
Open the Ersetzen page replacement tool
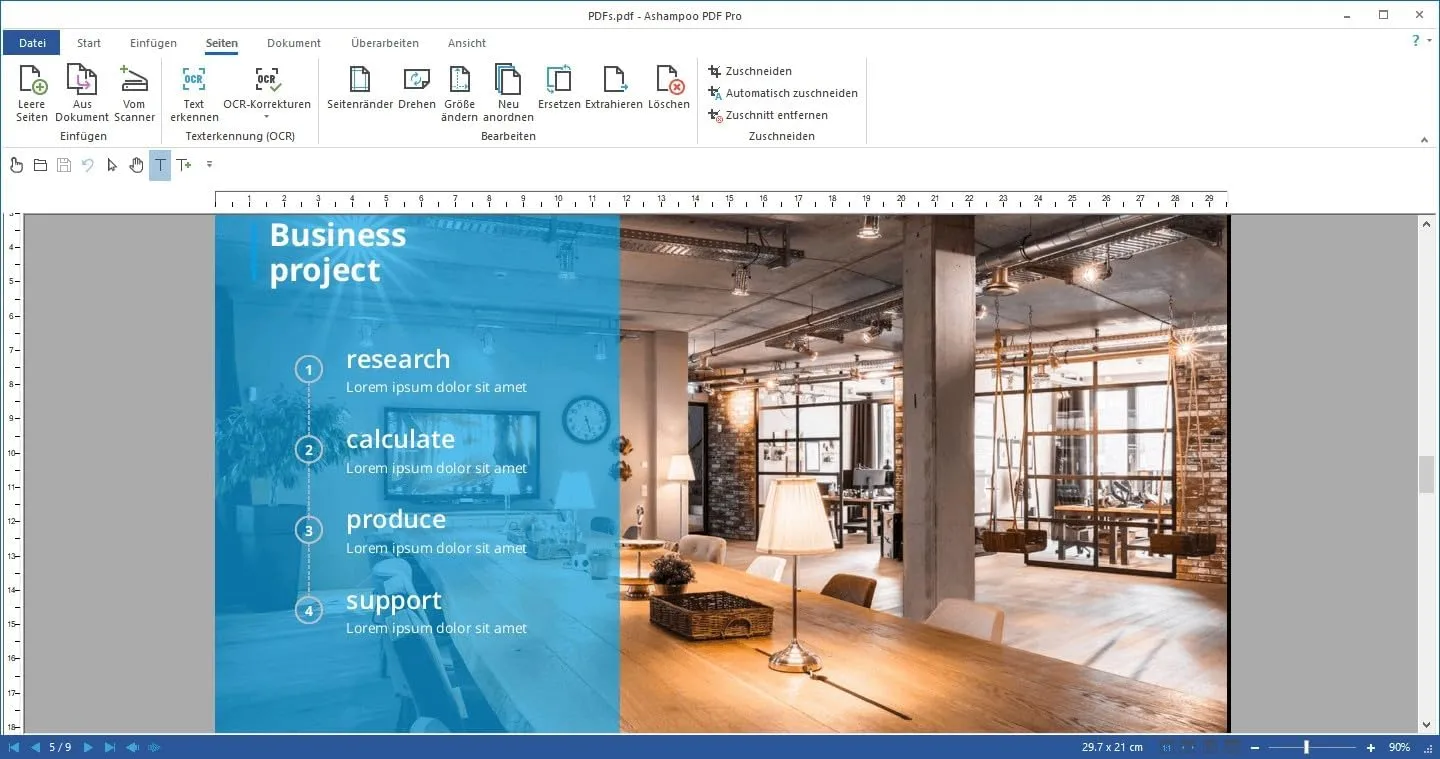[x=557, y=89]
